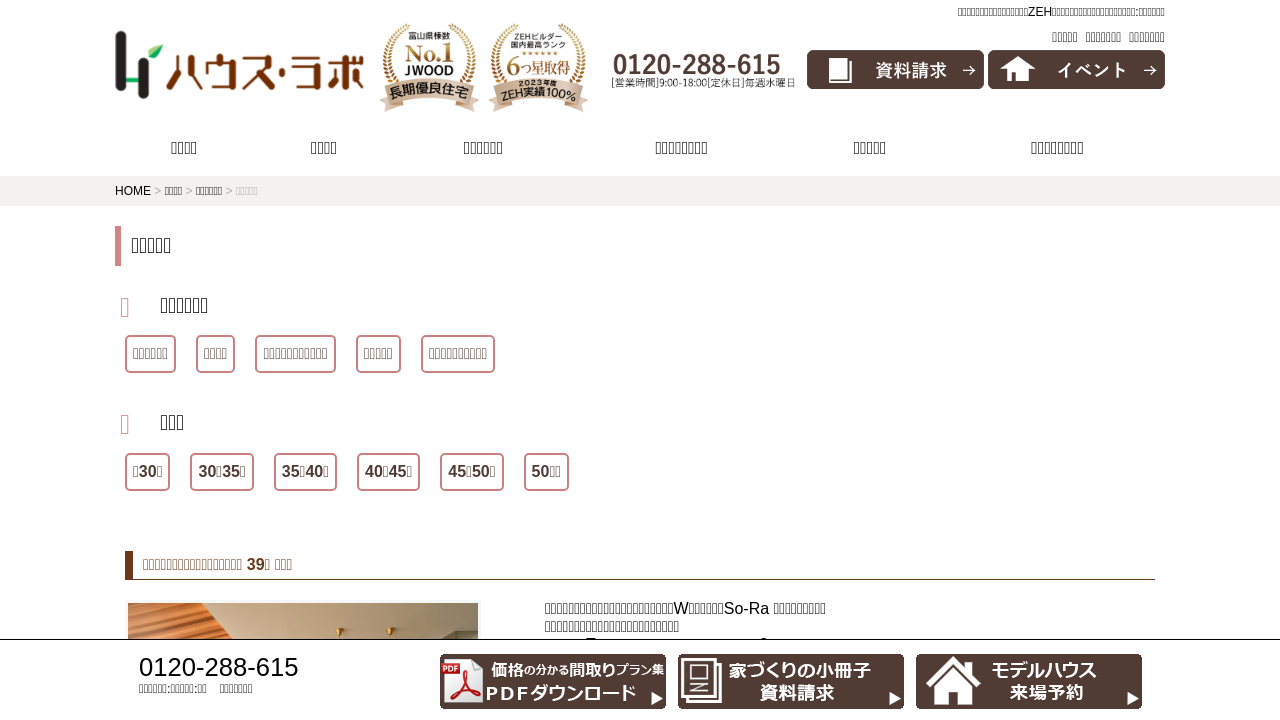1280x720 pixels.
Task: Click the No.1 JWOOD award badge
Action: (429, 67)
